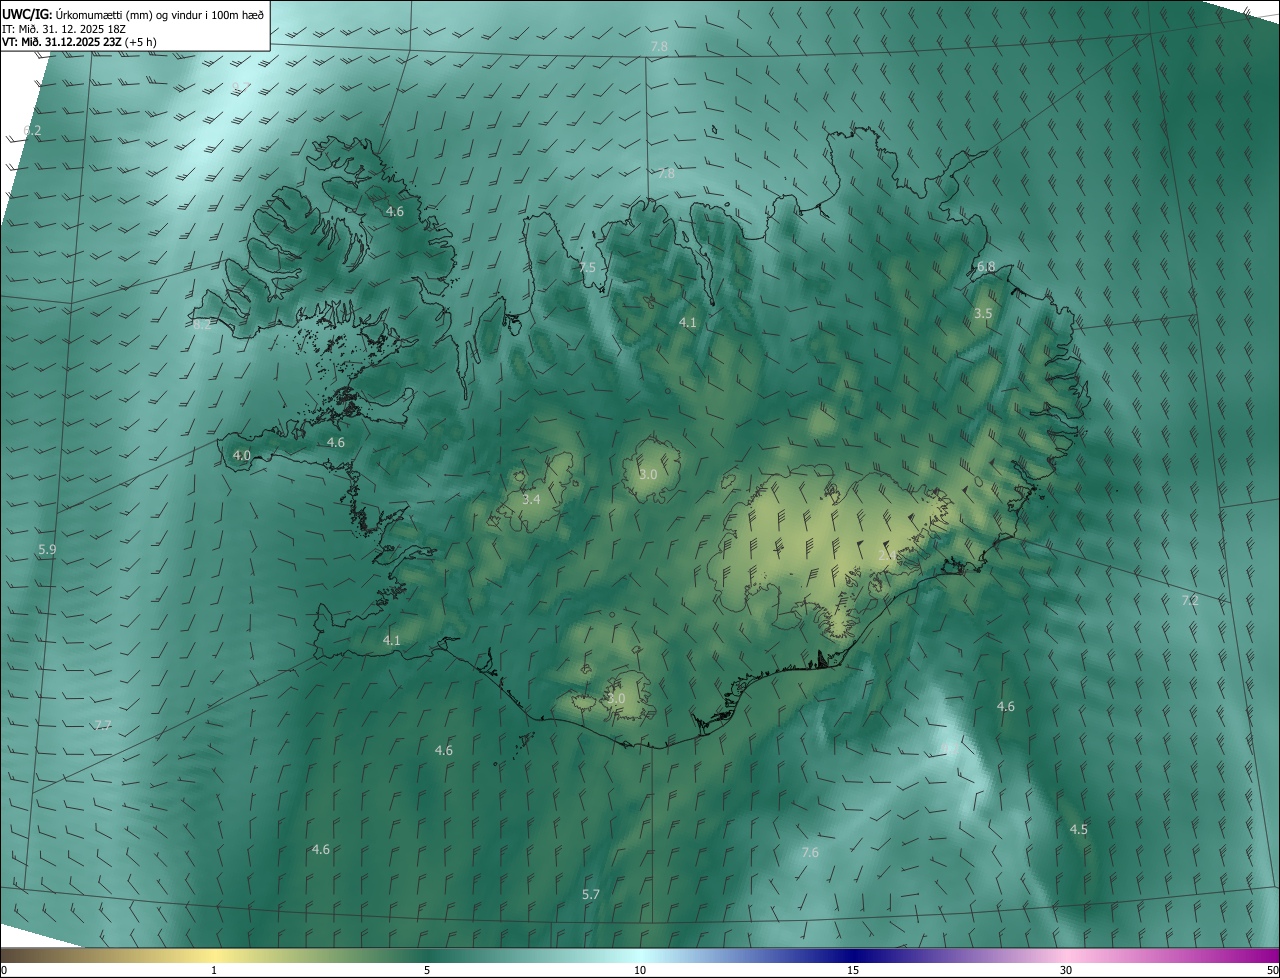The width and height of the screenshot is (1280, 978).
Task: Click the 7.2 value label on the map
Action: click(x=1190, y=601)
